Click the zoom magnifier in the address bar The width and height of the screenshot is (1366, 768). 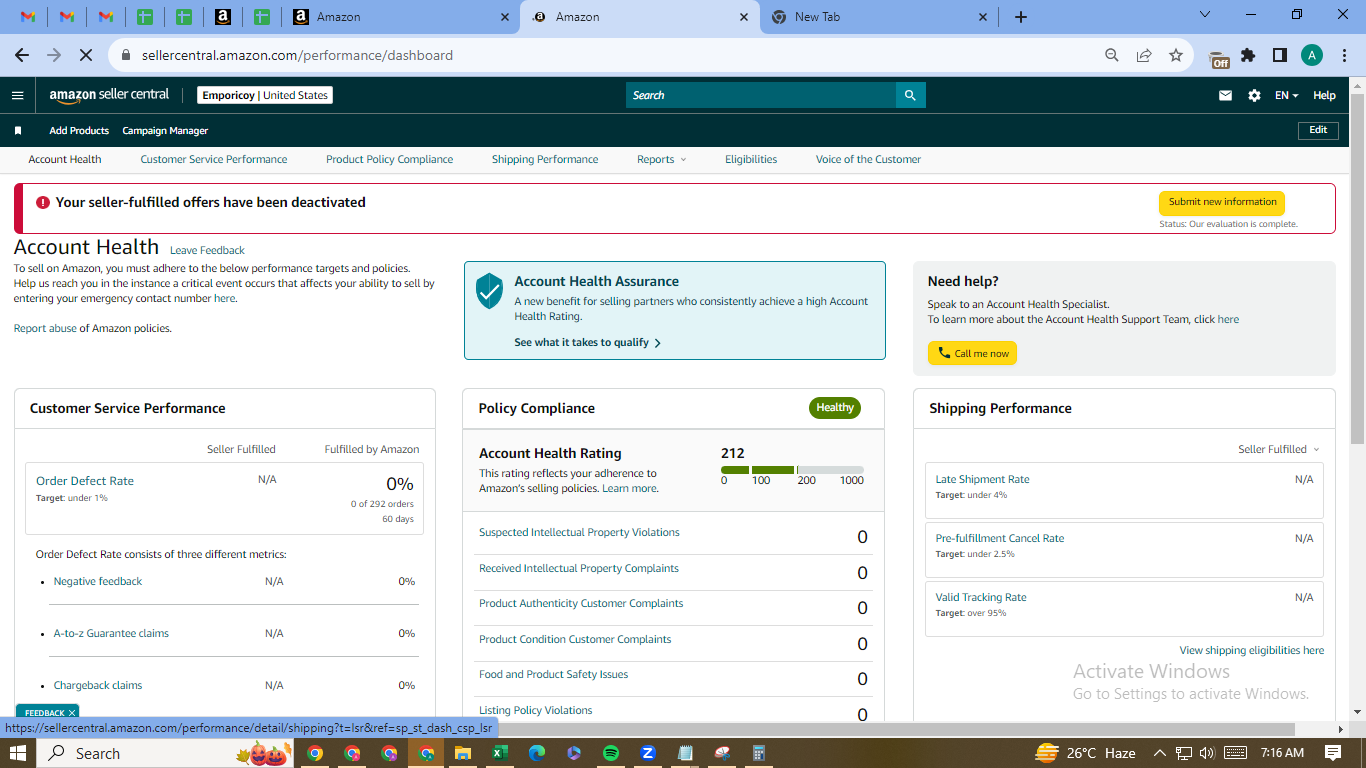click(x=1111, y=55)
